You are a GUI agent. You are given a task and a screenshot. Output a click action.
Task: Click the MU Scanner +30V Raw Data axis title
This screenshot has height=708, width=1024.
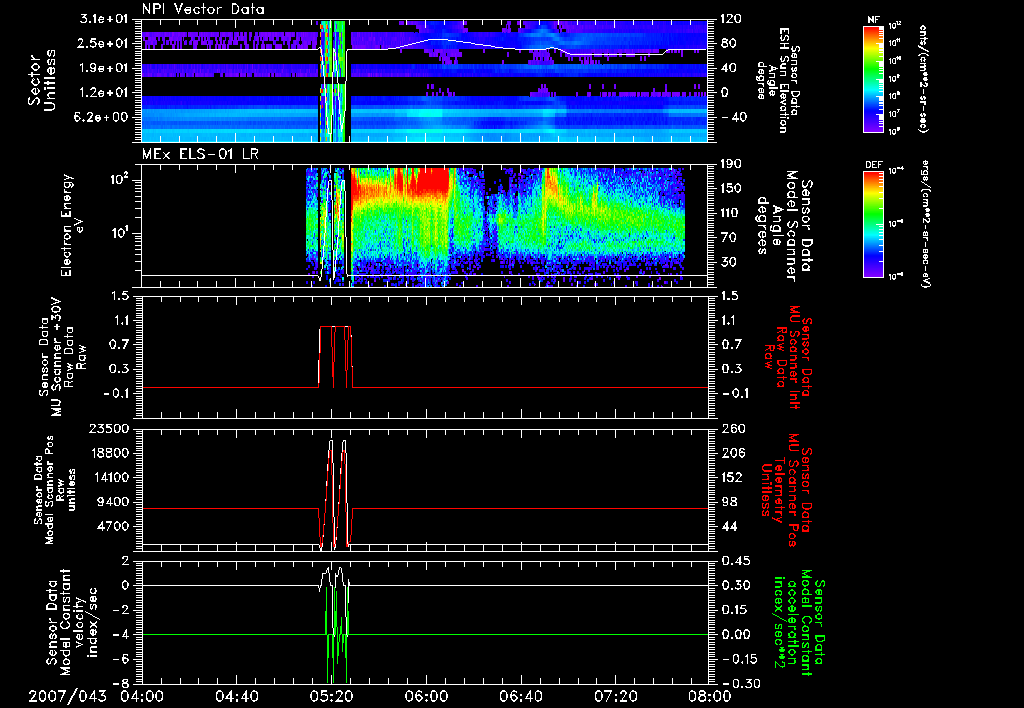point(62,357)
